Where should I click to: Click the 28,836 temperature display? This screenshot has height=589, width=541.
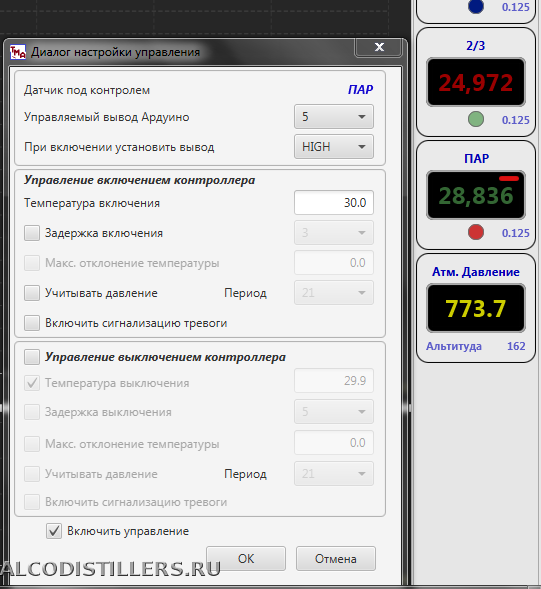coord(476,195)
